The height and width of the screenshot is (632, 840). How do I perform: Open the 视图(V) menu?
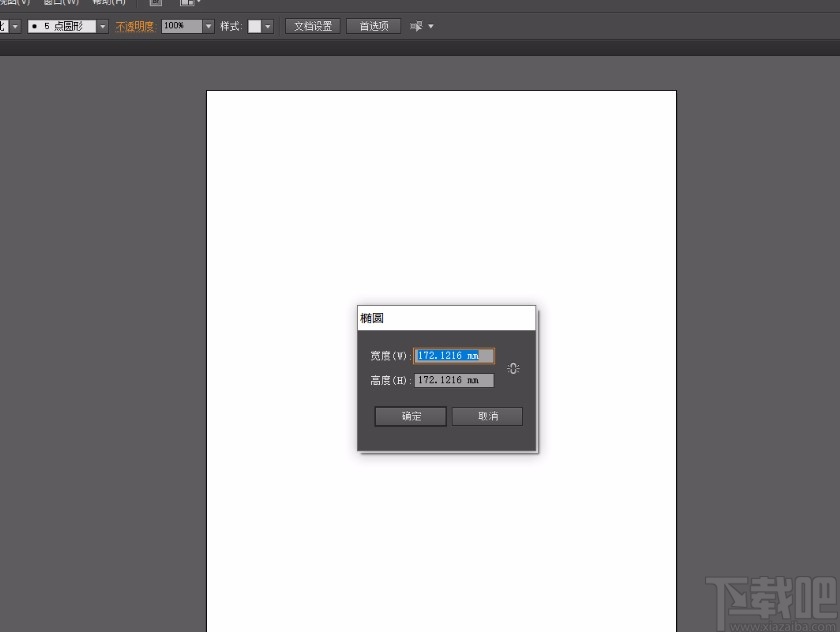[15, 3]
